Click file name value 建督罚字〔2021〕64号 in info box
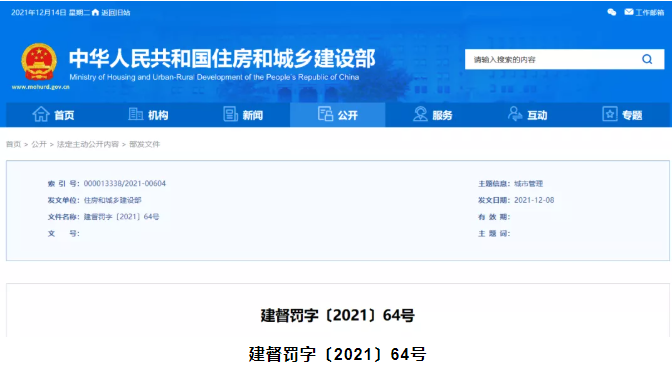This screenshot has width=672, height=366. click(x=121, y=217)
